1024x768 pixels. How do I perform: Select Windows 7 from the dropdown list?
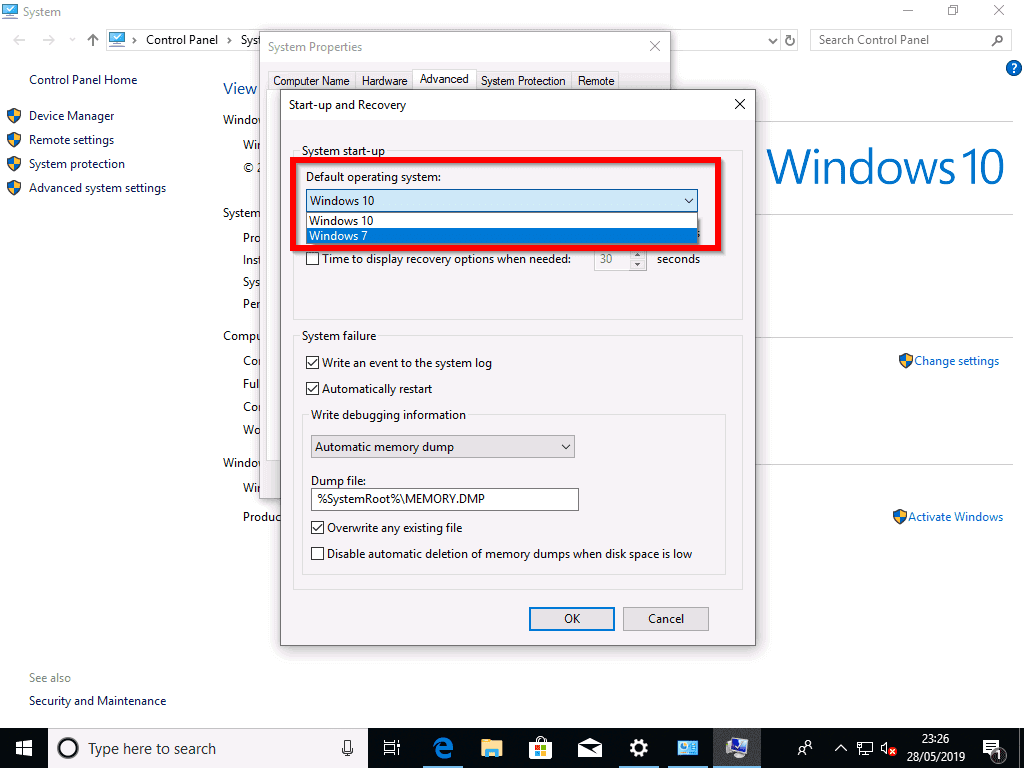coord(502,236)
